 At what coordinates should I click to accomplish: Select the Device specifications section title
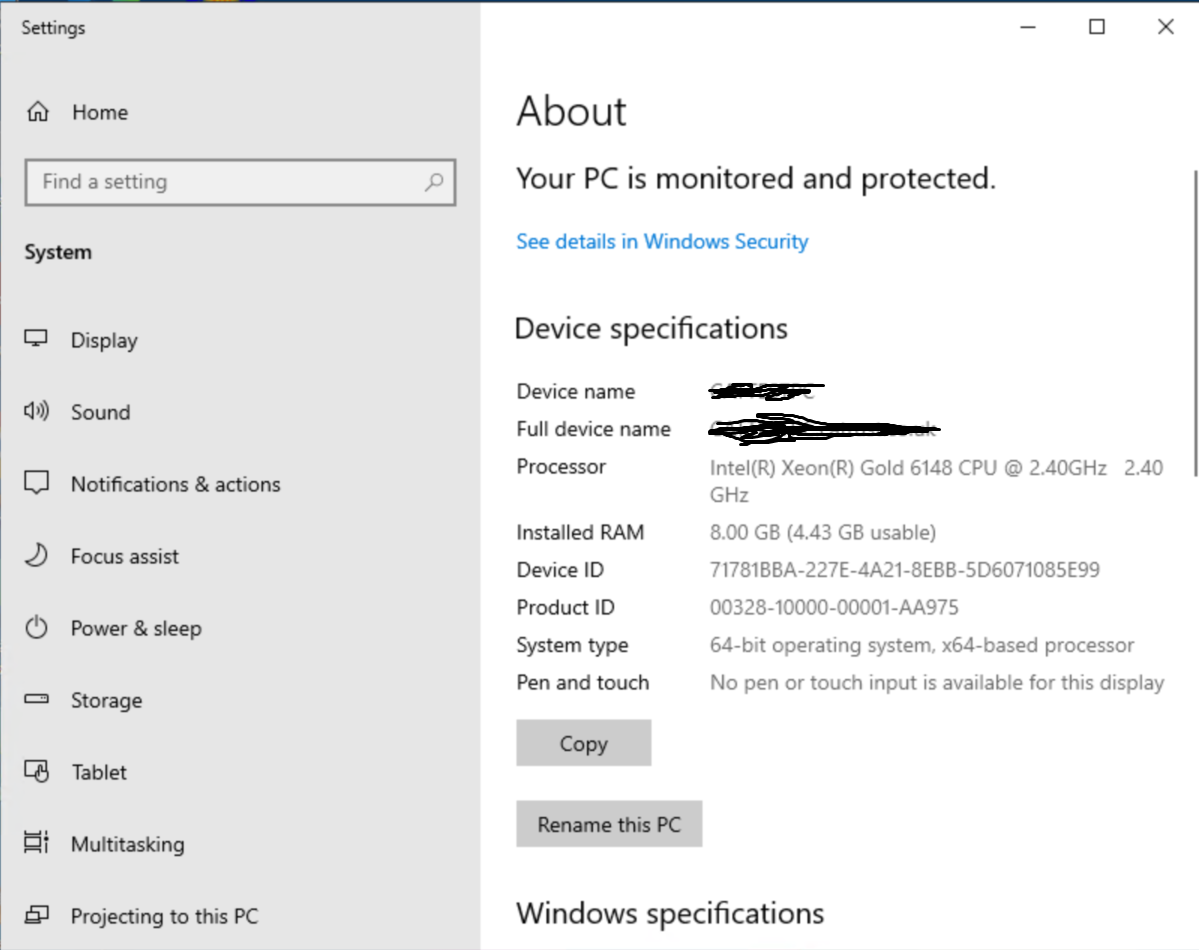[x=651, y=328]
